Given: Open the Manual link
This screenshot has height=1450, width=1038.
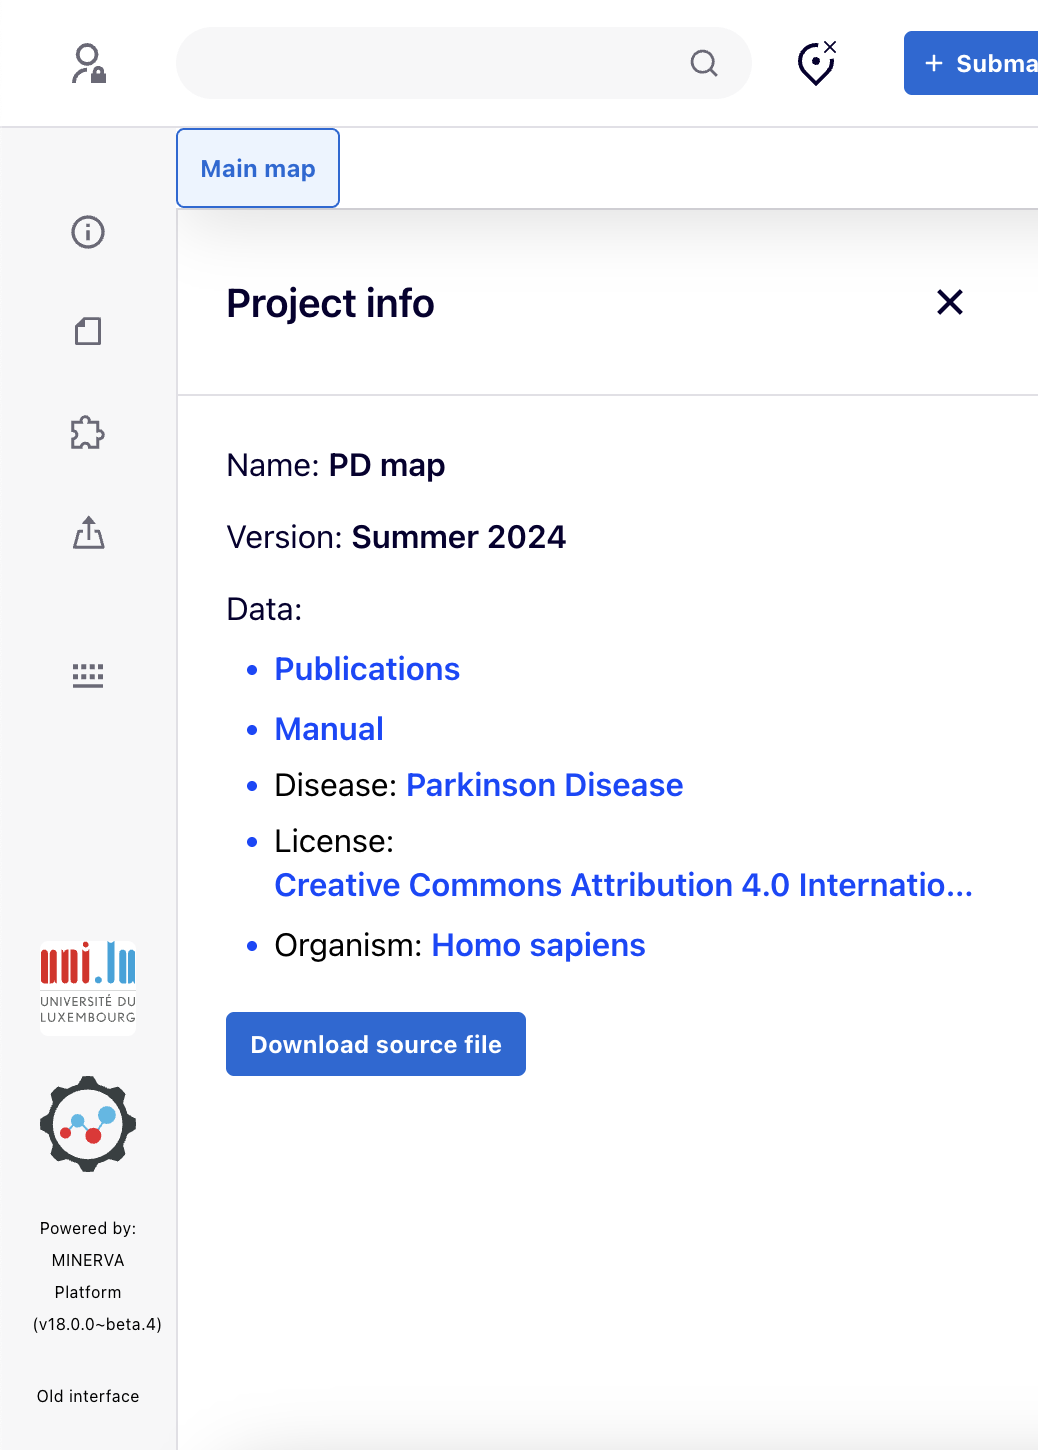Looking at the screenshot, I should tap(329, 729).
